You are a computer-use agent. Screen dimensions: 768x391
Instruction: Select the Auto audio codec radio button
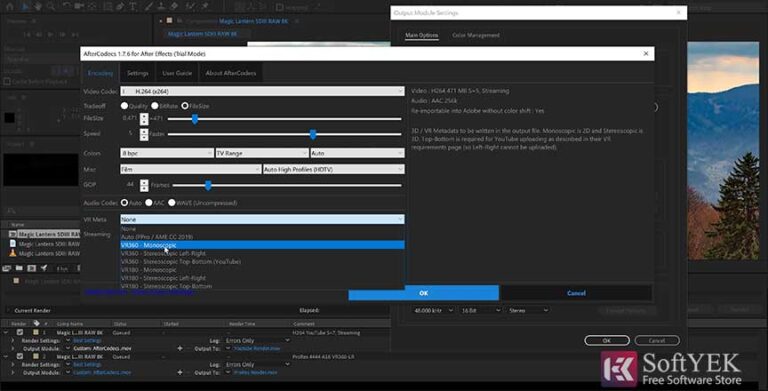pyautogui.click(x=124, y=202)
